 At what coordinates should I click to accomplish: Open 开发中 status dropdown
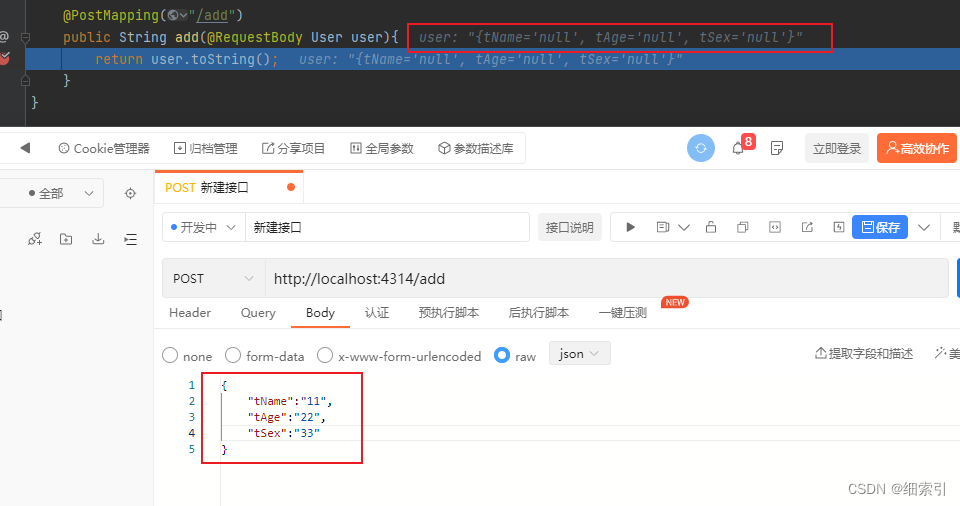tap(204, 227)
